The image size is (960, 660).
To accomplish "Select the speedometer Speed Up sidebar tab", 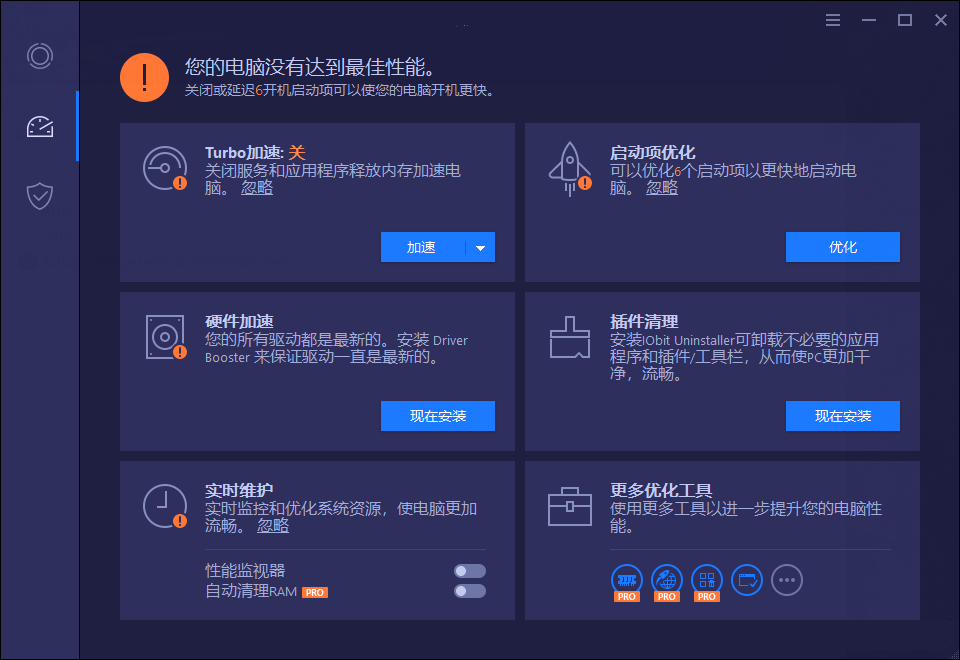I will coord(40,127).
